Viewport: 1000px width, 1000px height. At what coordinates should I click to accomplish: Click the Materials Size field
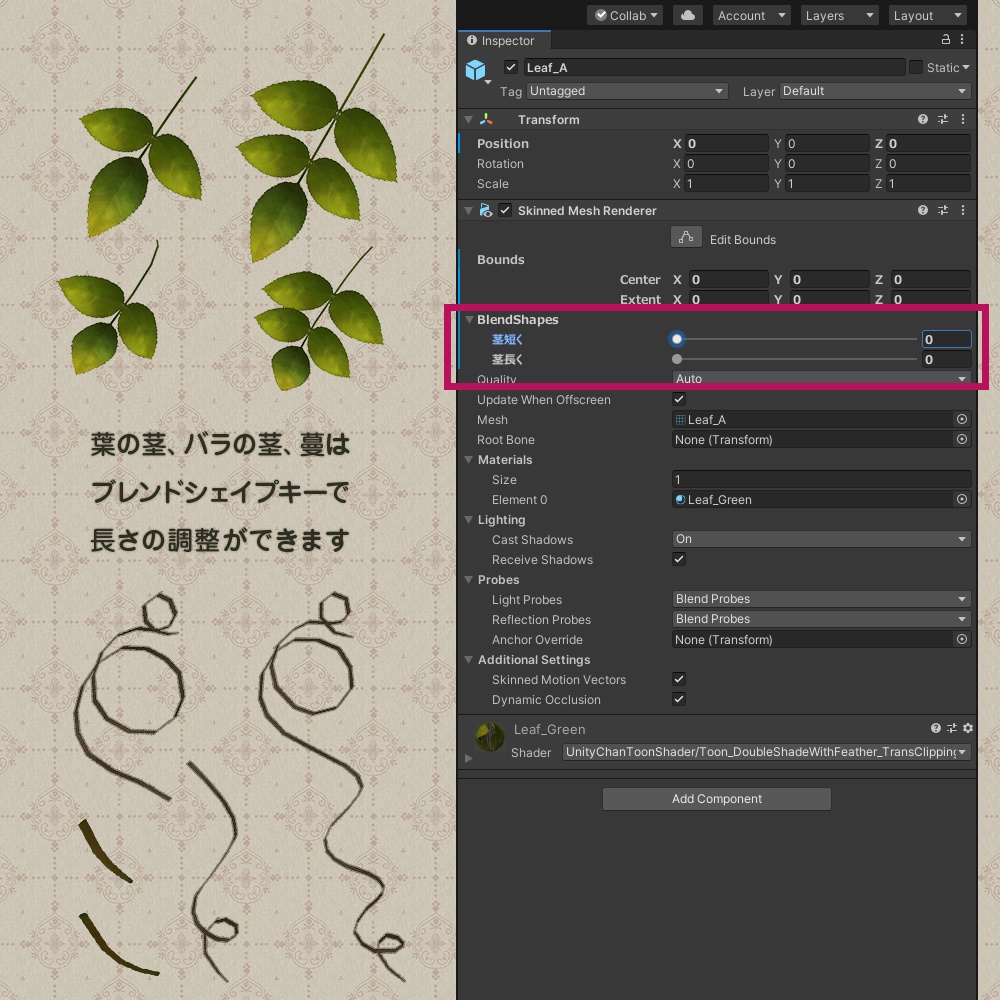pyautogui.click(x=821, y=479)
